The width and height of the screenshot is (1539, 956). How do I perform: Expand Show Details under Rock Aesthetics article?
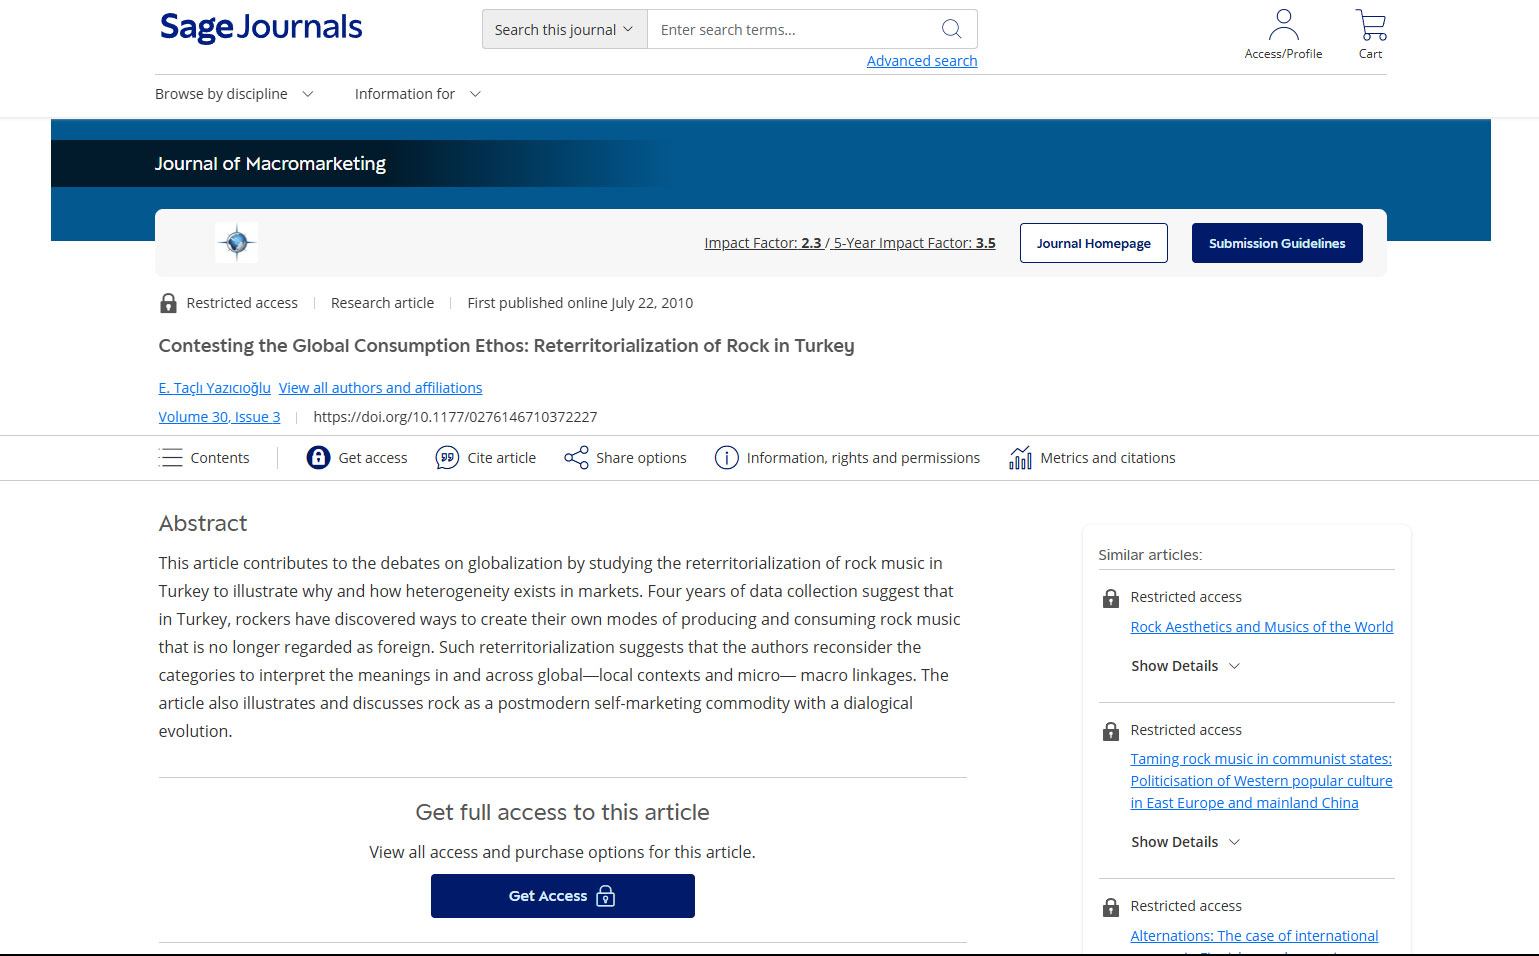[1185, 666]
